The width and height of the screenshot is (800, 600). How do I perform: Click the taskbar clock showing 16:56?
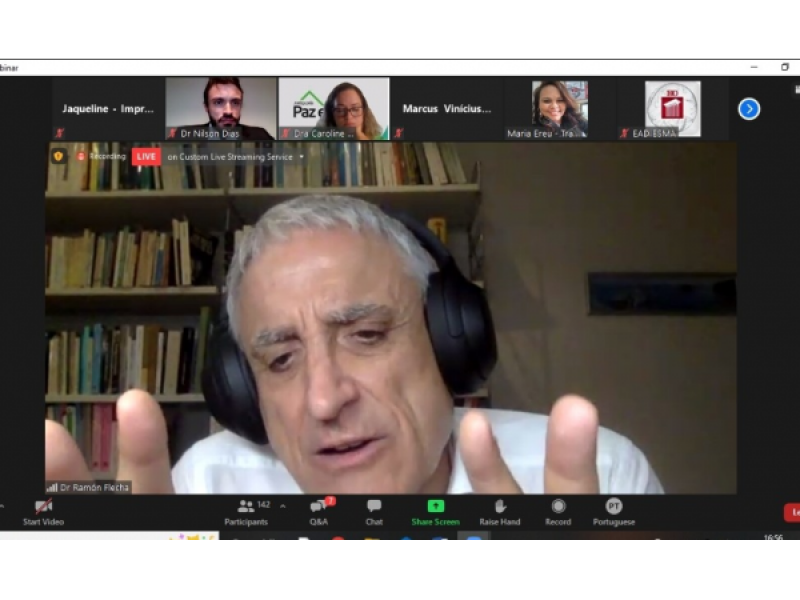pos(773,537)
